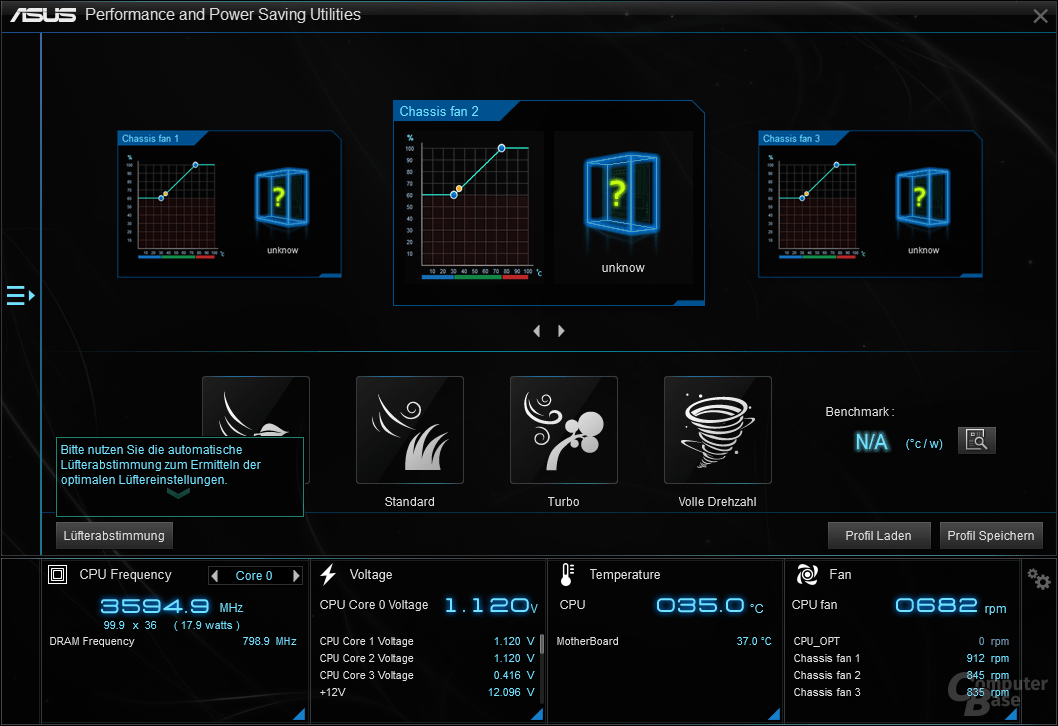Open the benchmark magnifier details icon
The image size is (1058, 726).
click(x=976, y=440)
